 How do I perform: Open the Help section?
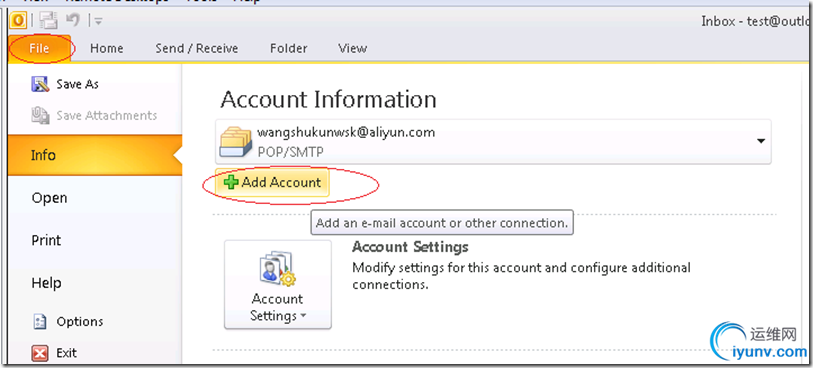46,283
